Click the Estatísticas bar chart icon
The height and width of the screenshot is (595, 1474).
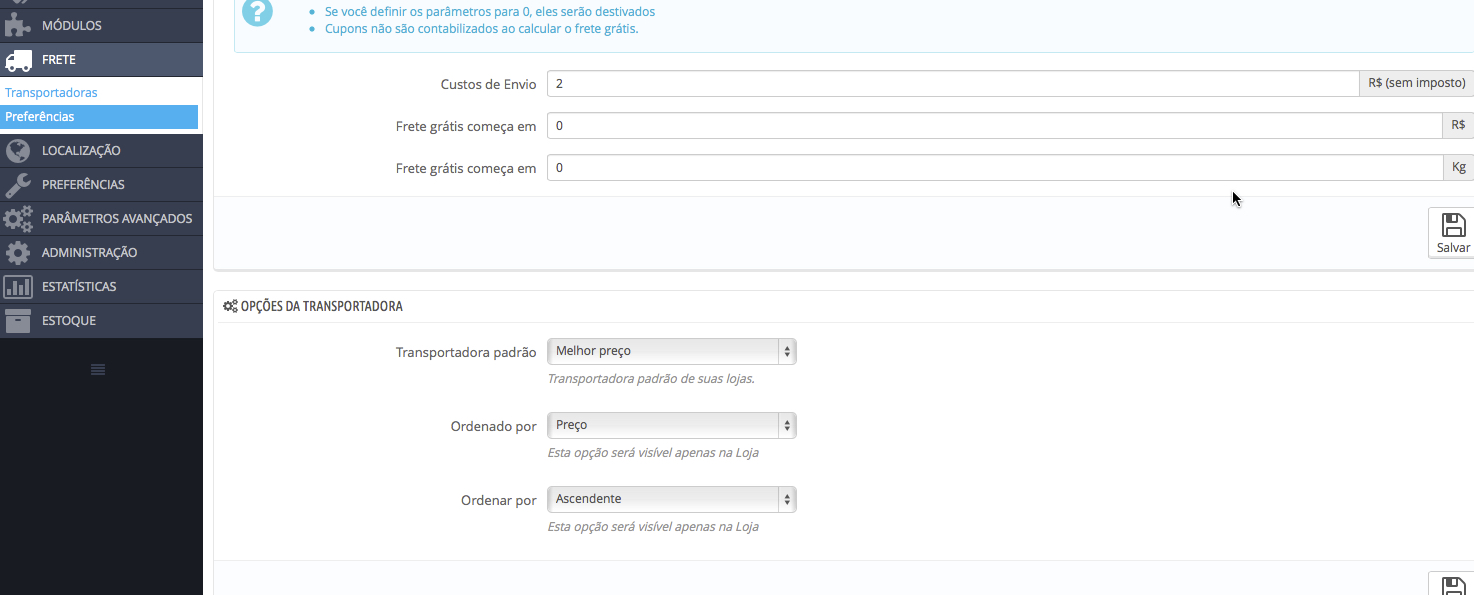pyautogui.click(x=18, y=287)
